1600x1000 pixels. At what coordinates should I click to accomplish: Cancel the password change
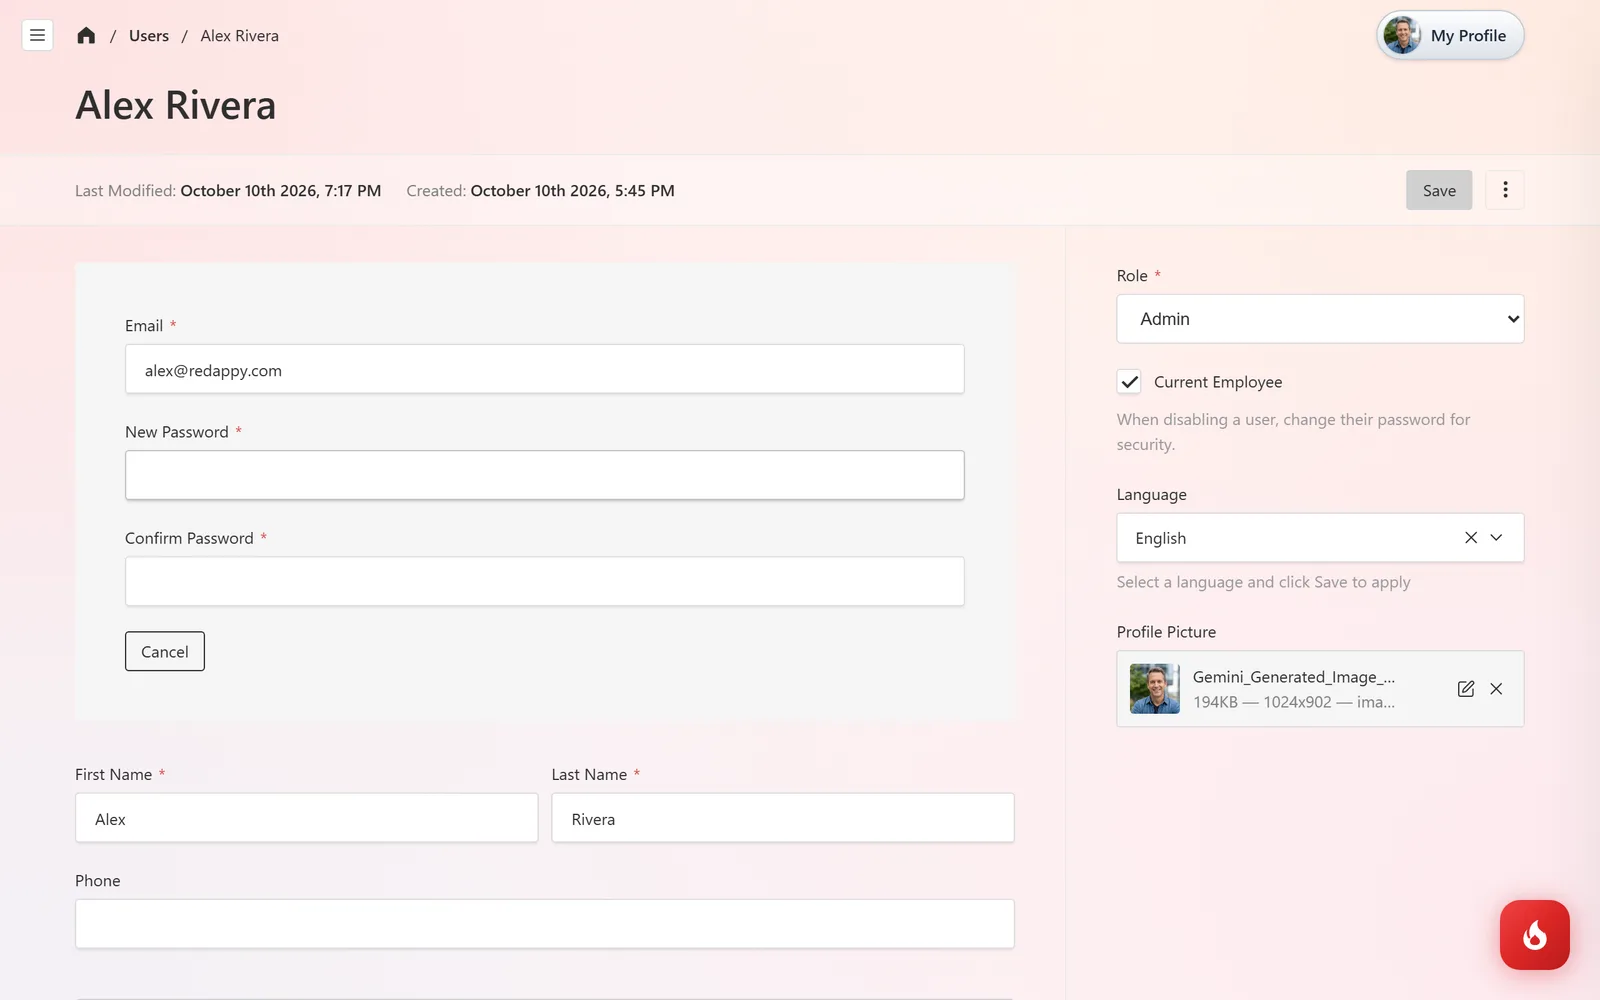coord(165,651)
